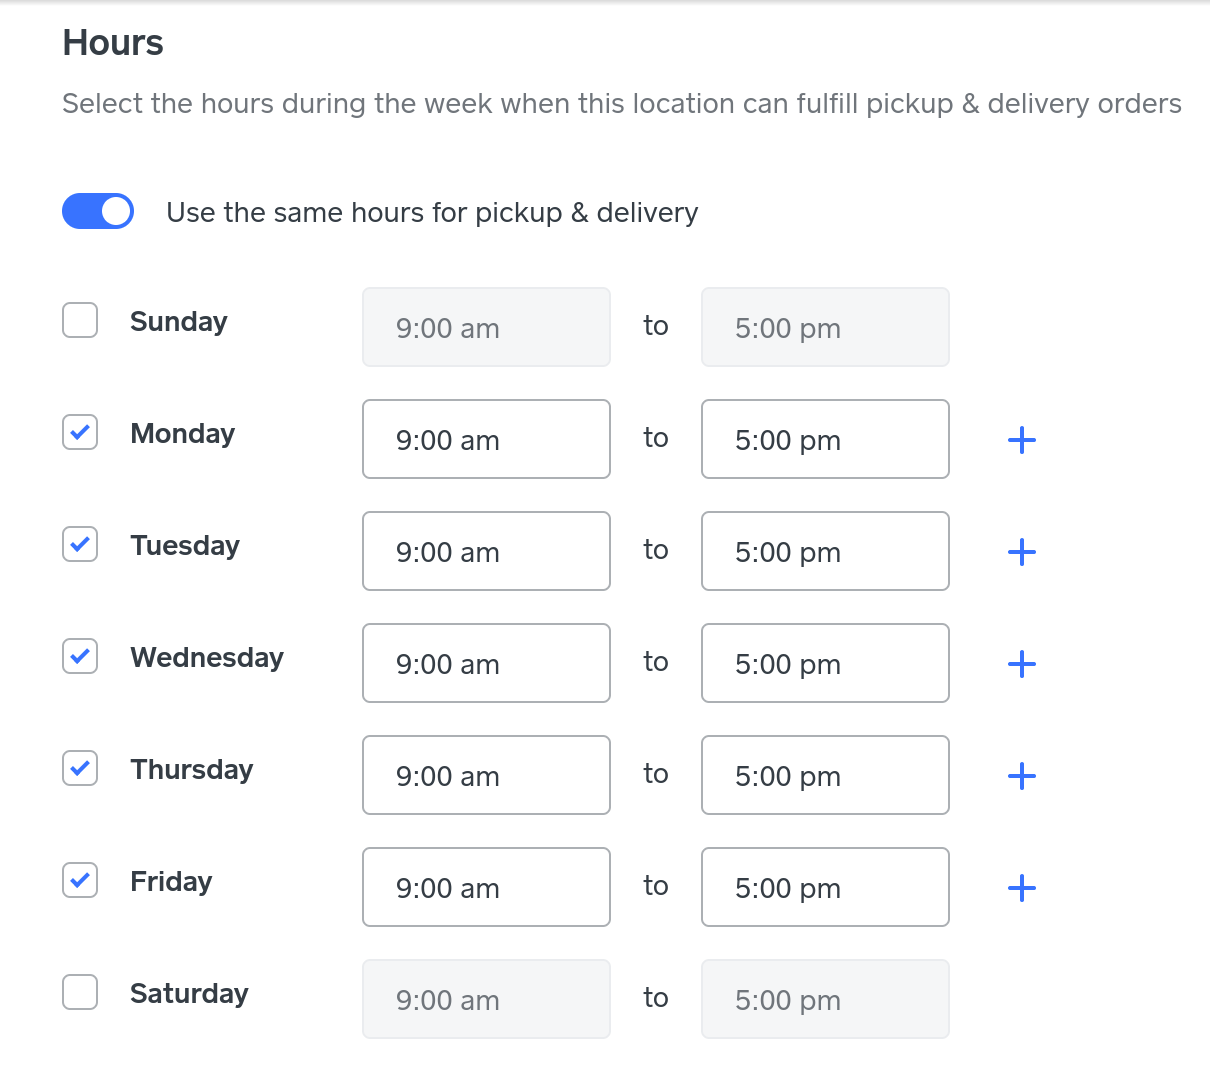1210x1068 pixels.
Task: Enable Saturday hours checkbox
Action: [x=80, y=993]
